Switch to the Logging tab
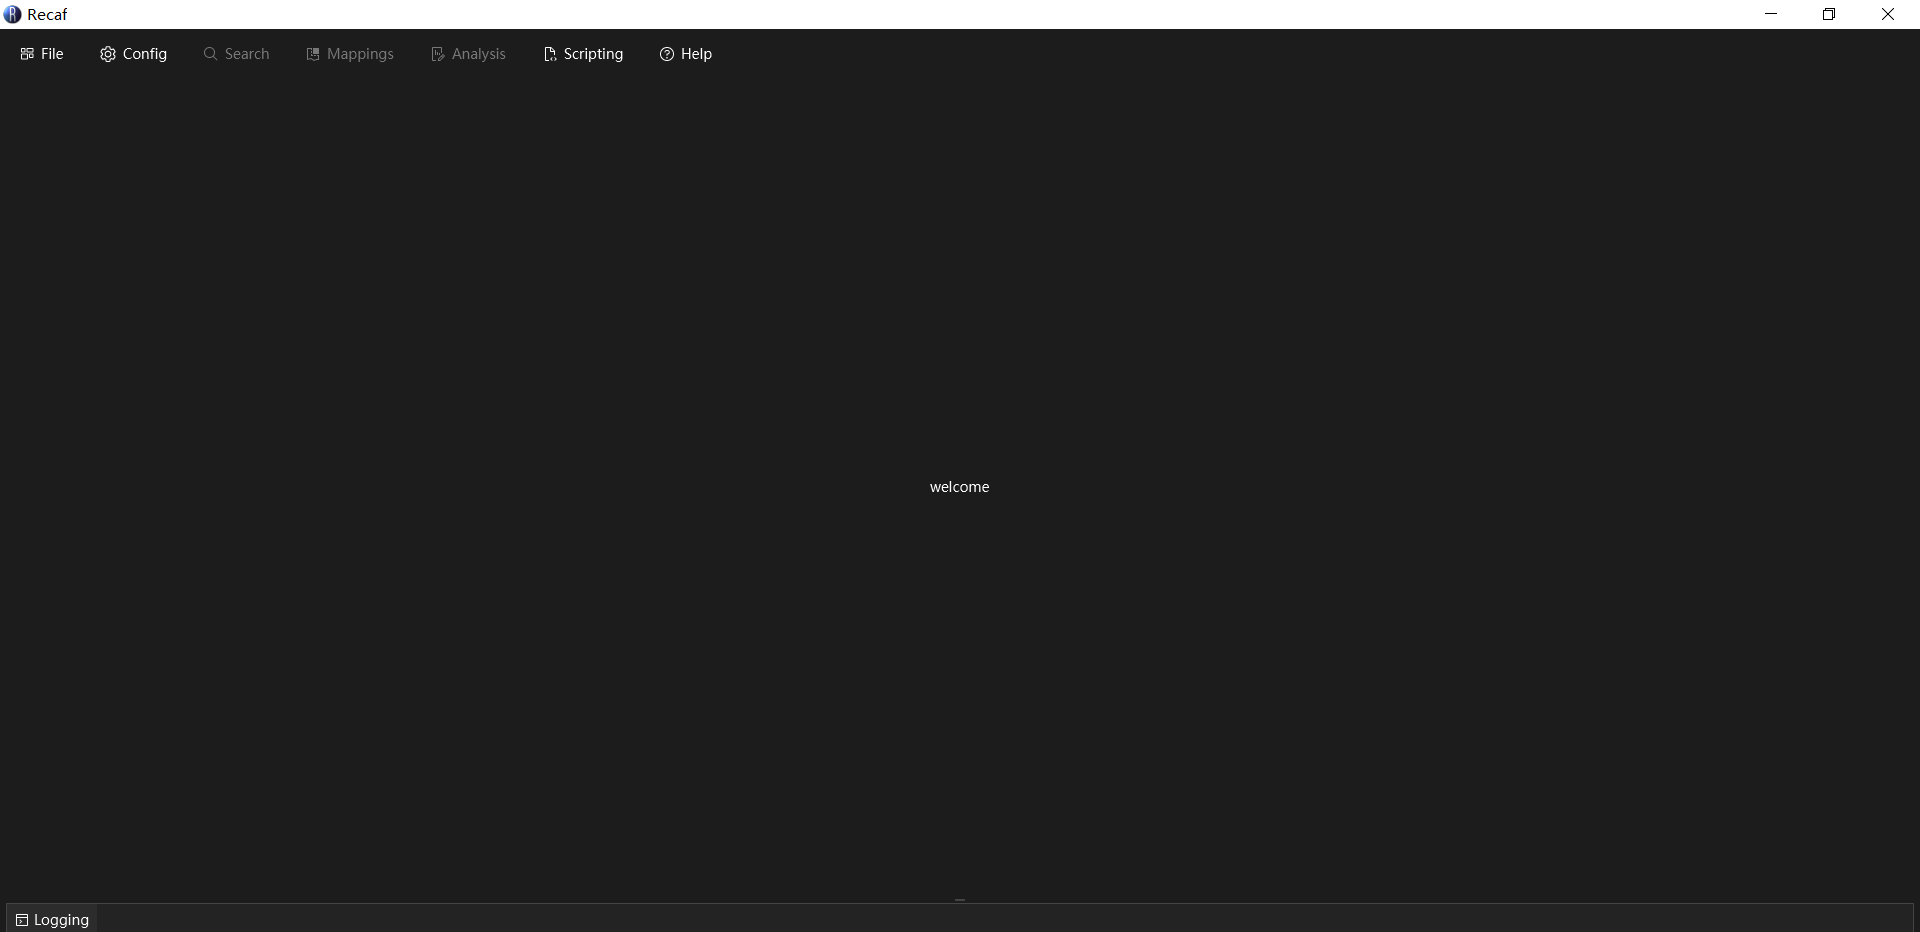1920x932 pixels. click(x=61, y=920)
